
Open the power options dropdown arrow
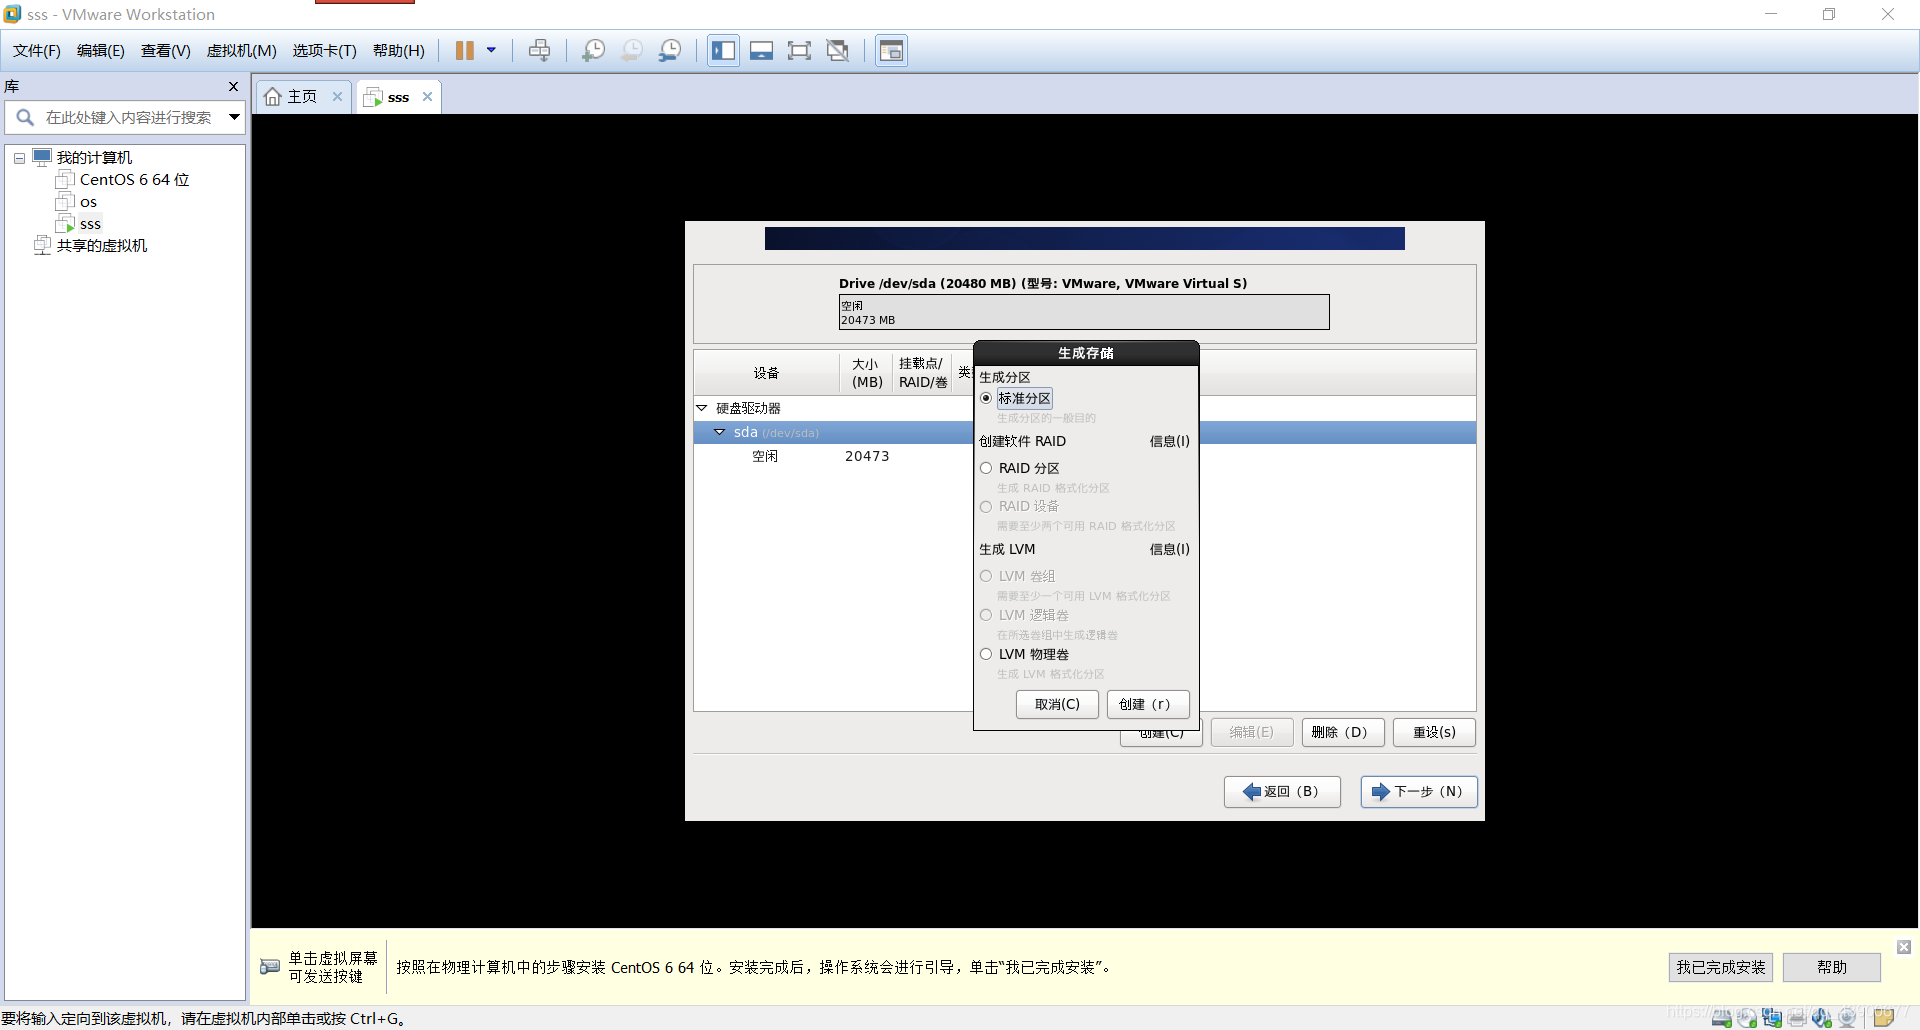coord(491,50)
